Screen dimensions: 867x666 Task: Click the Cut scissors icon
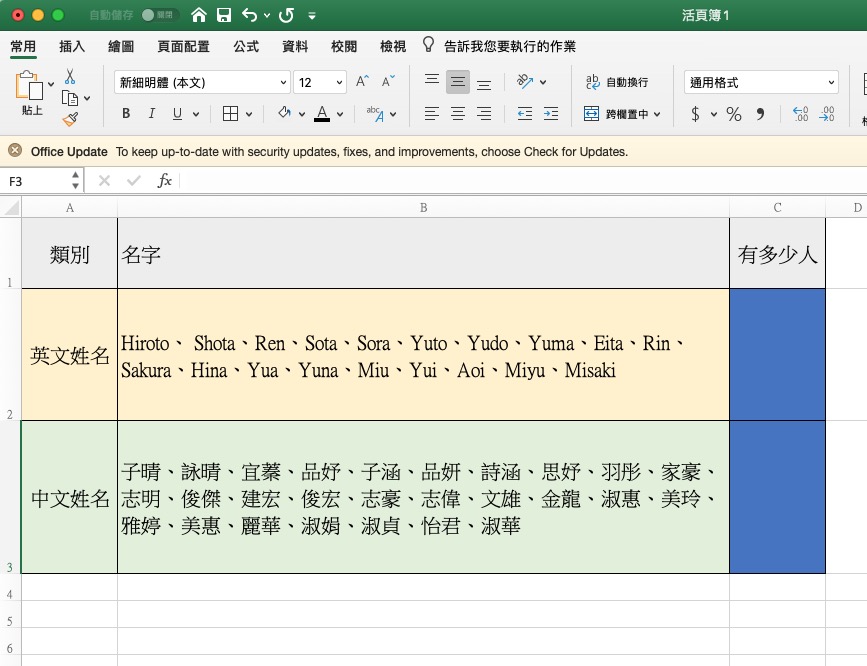(x=70, y=76)
